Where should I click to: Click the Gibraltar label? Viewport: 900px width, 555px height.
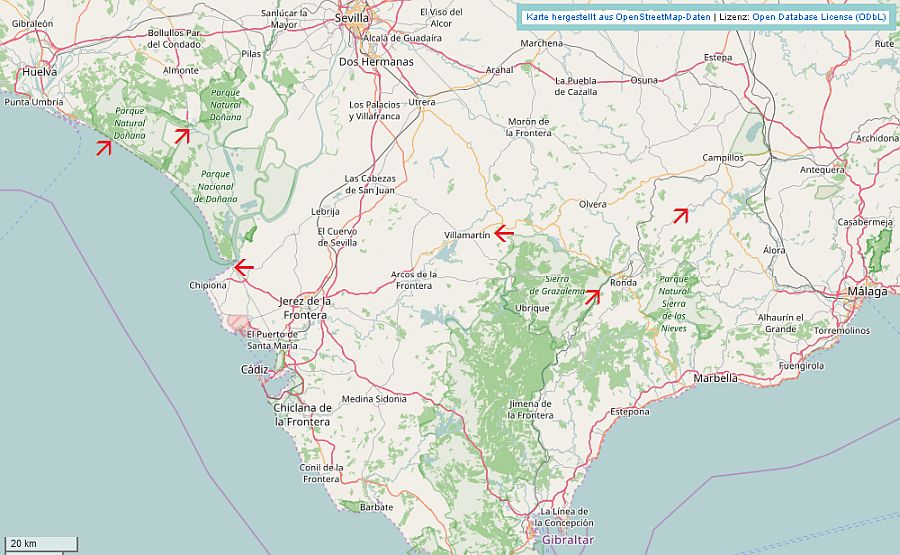[x=568, y=540]
